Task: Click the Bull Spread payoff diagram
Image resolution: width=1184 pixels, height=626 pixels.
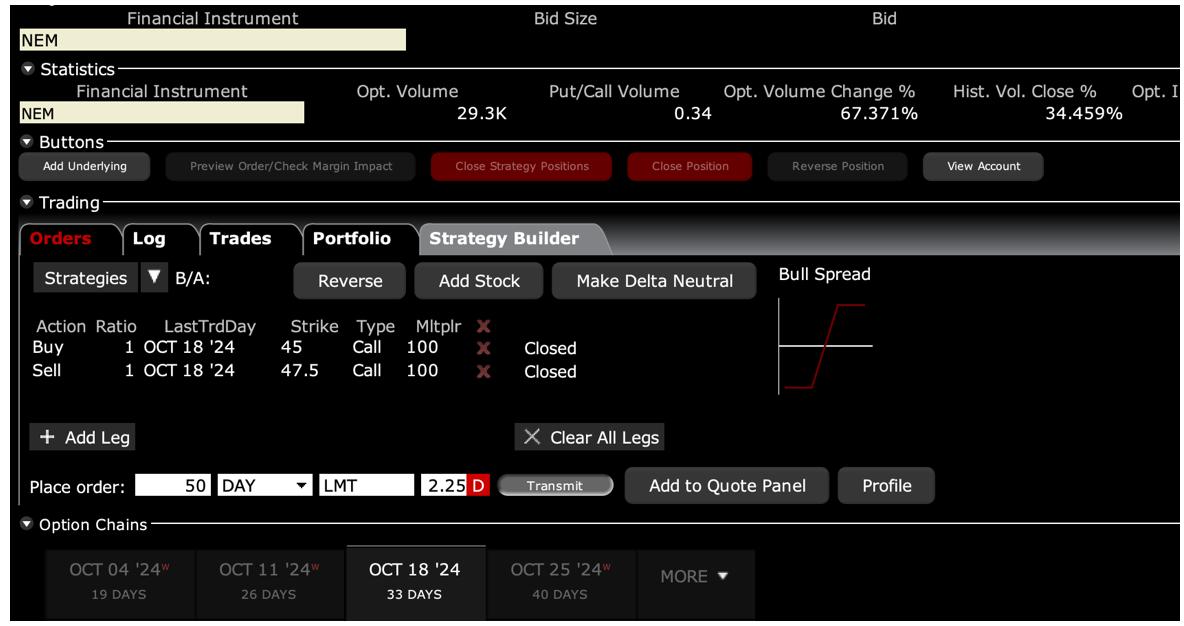Action: coord(825,346)
